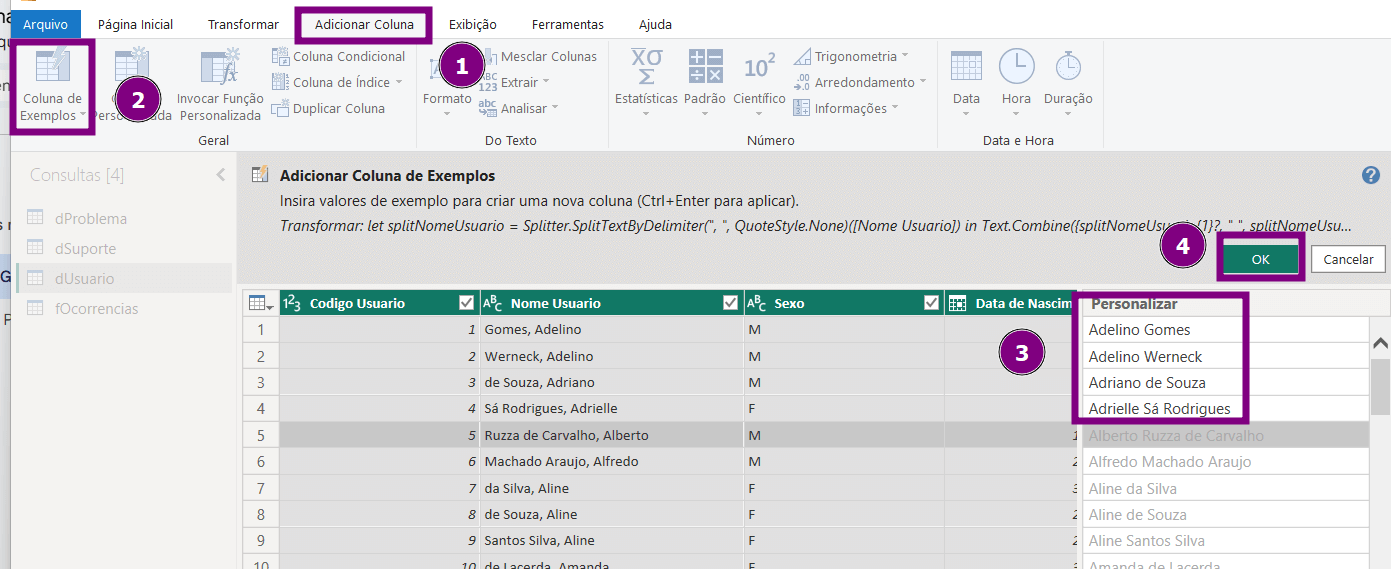Switch to the Exibição tab

coord(472,24)
